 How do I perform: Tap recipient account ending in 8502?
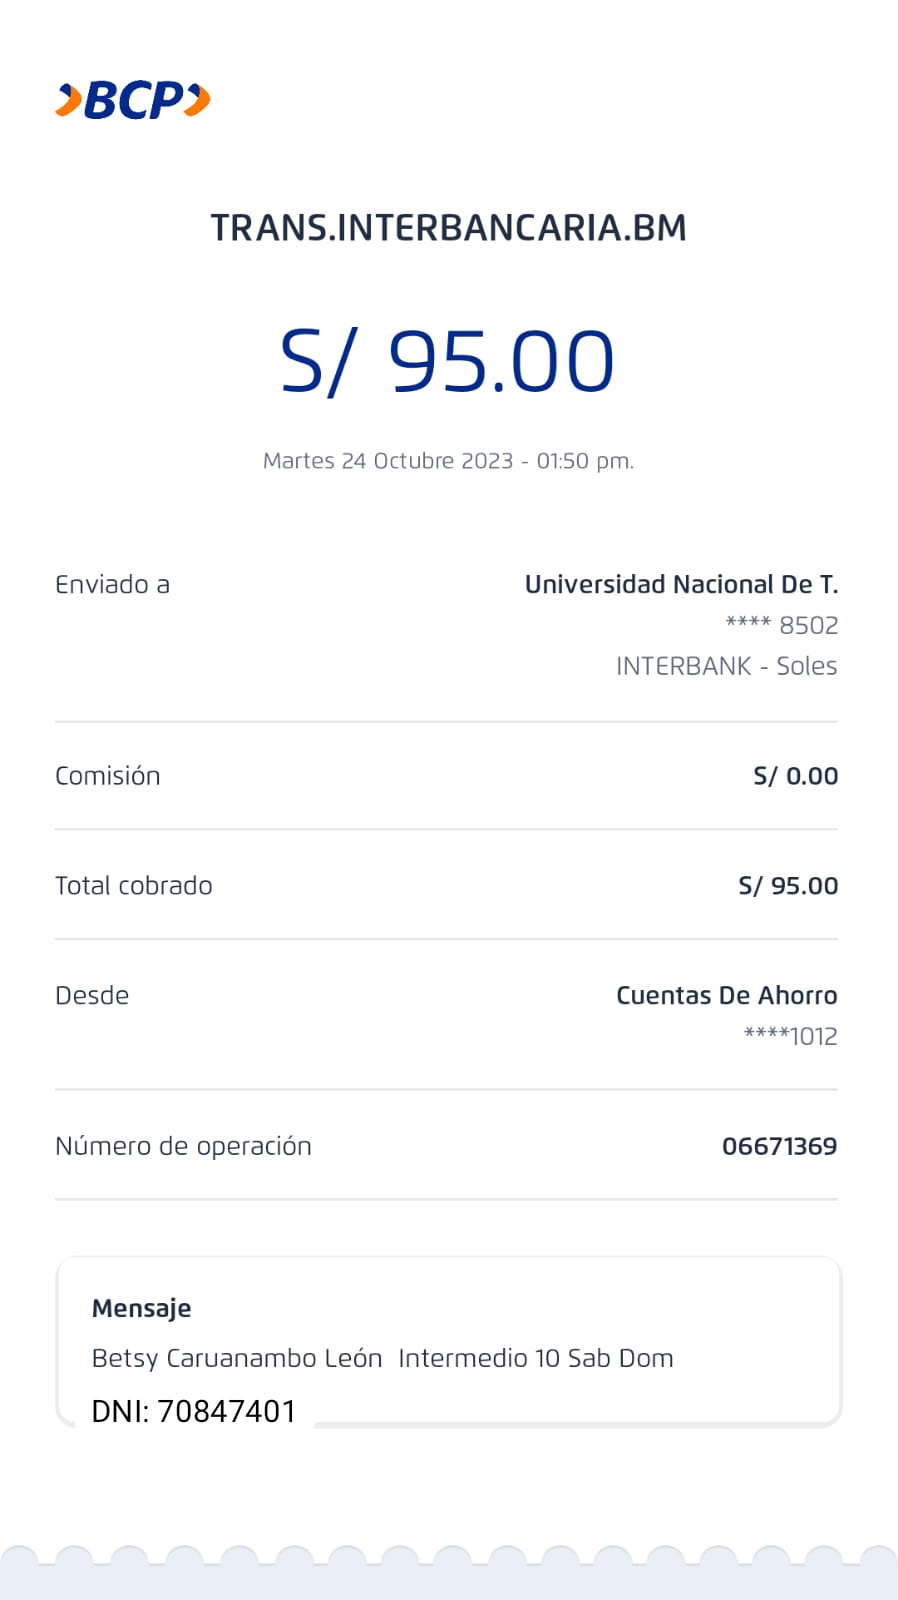tap(782, 626)
